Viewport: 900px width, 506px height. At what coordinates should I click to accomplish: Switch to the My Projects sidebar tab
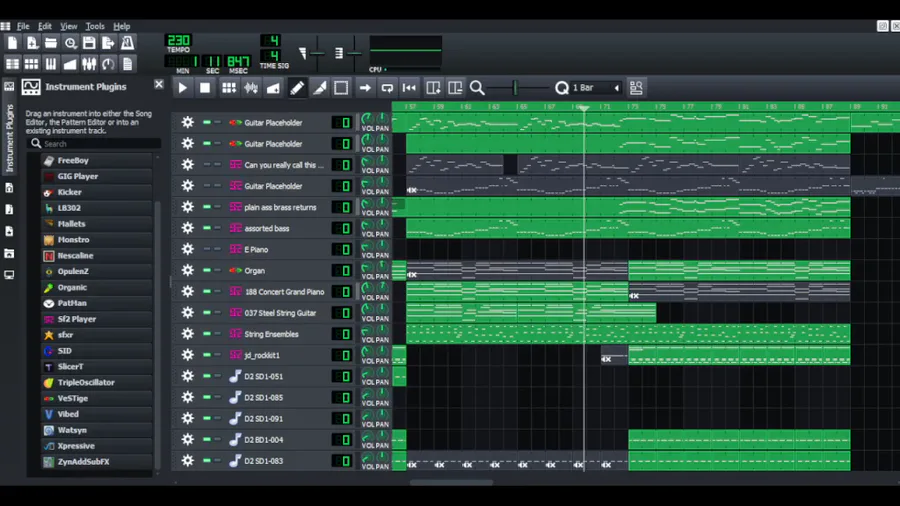[9, 188]
